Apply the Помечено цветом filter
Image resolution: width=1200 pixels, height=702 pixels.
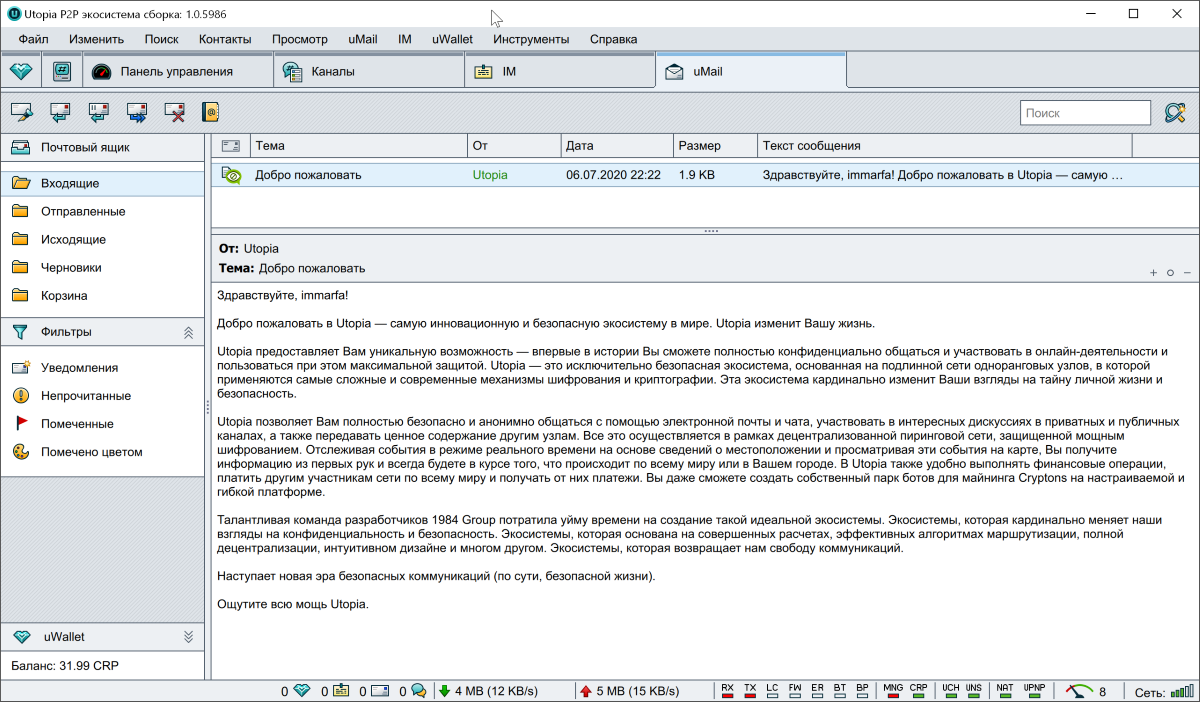(x=102, y=452)
